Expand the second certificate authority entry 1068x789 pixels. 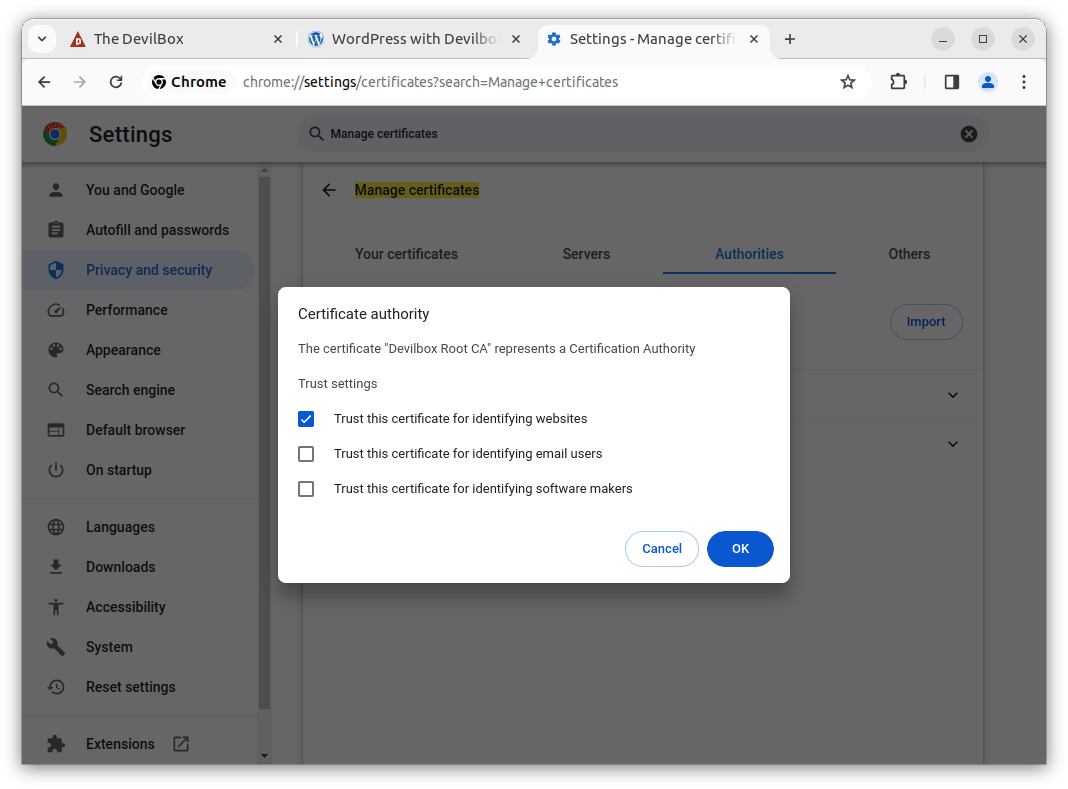click(x=952, y=444)
